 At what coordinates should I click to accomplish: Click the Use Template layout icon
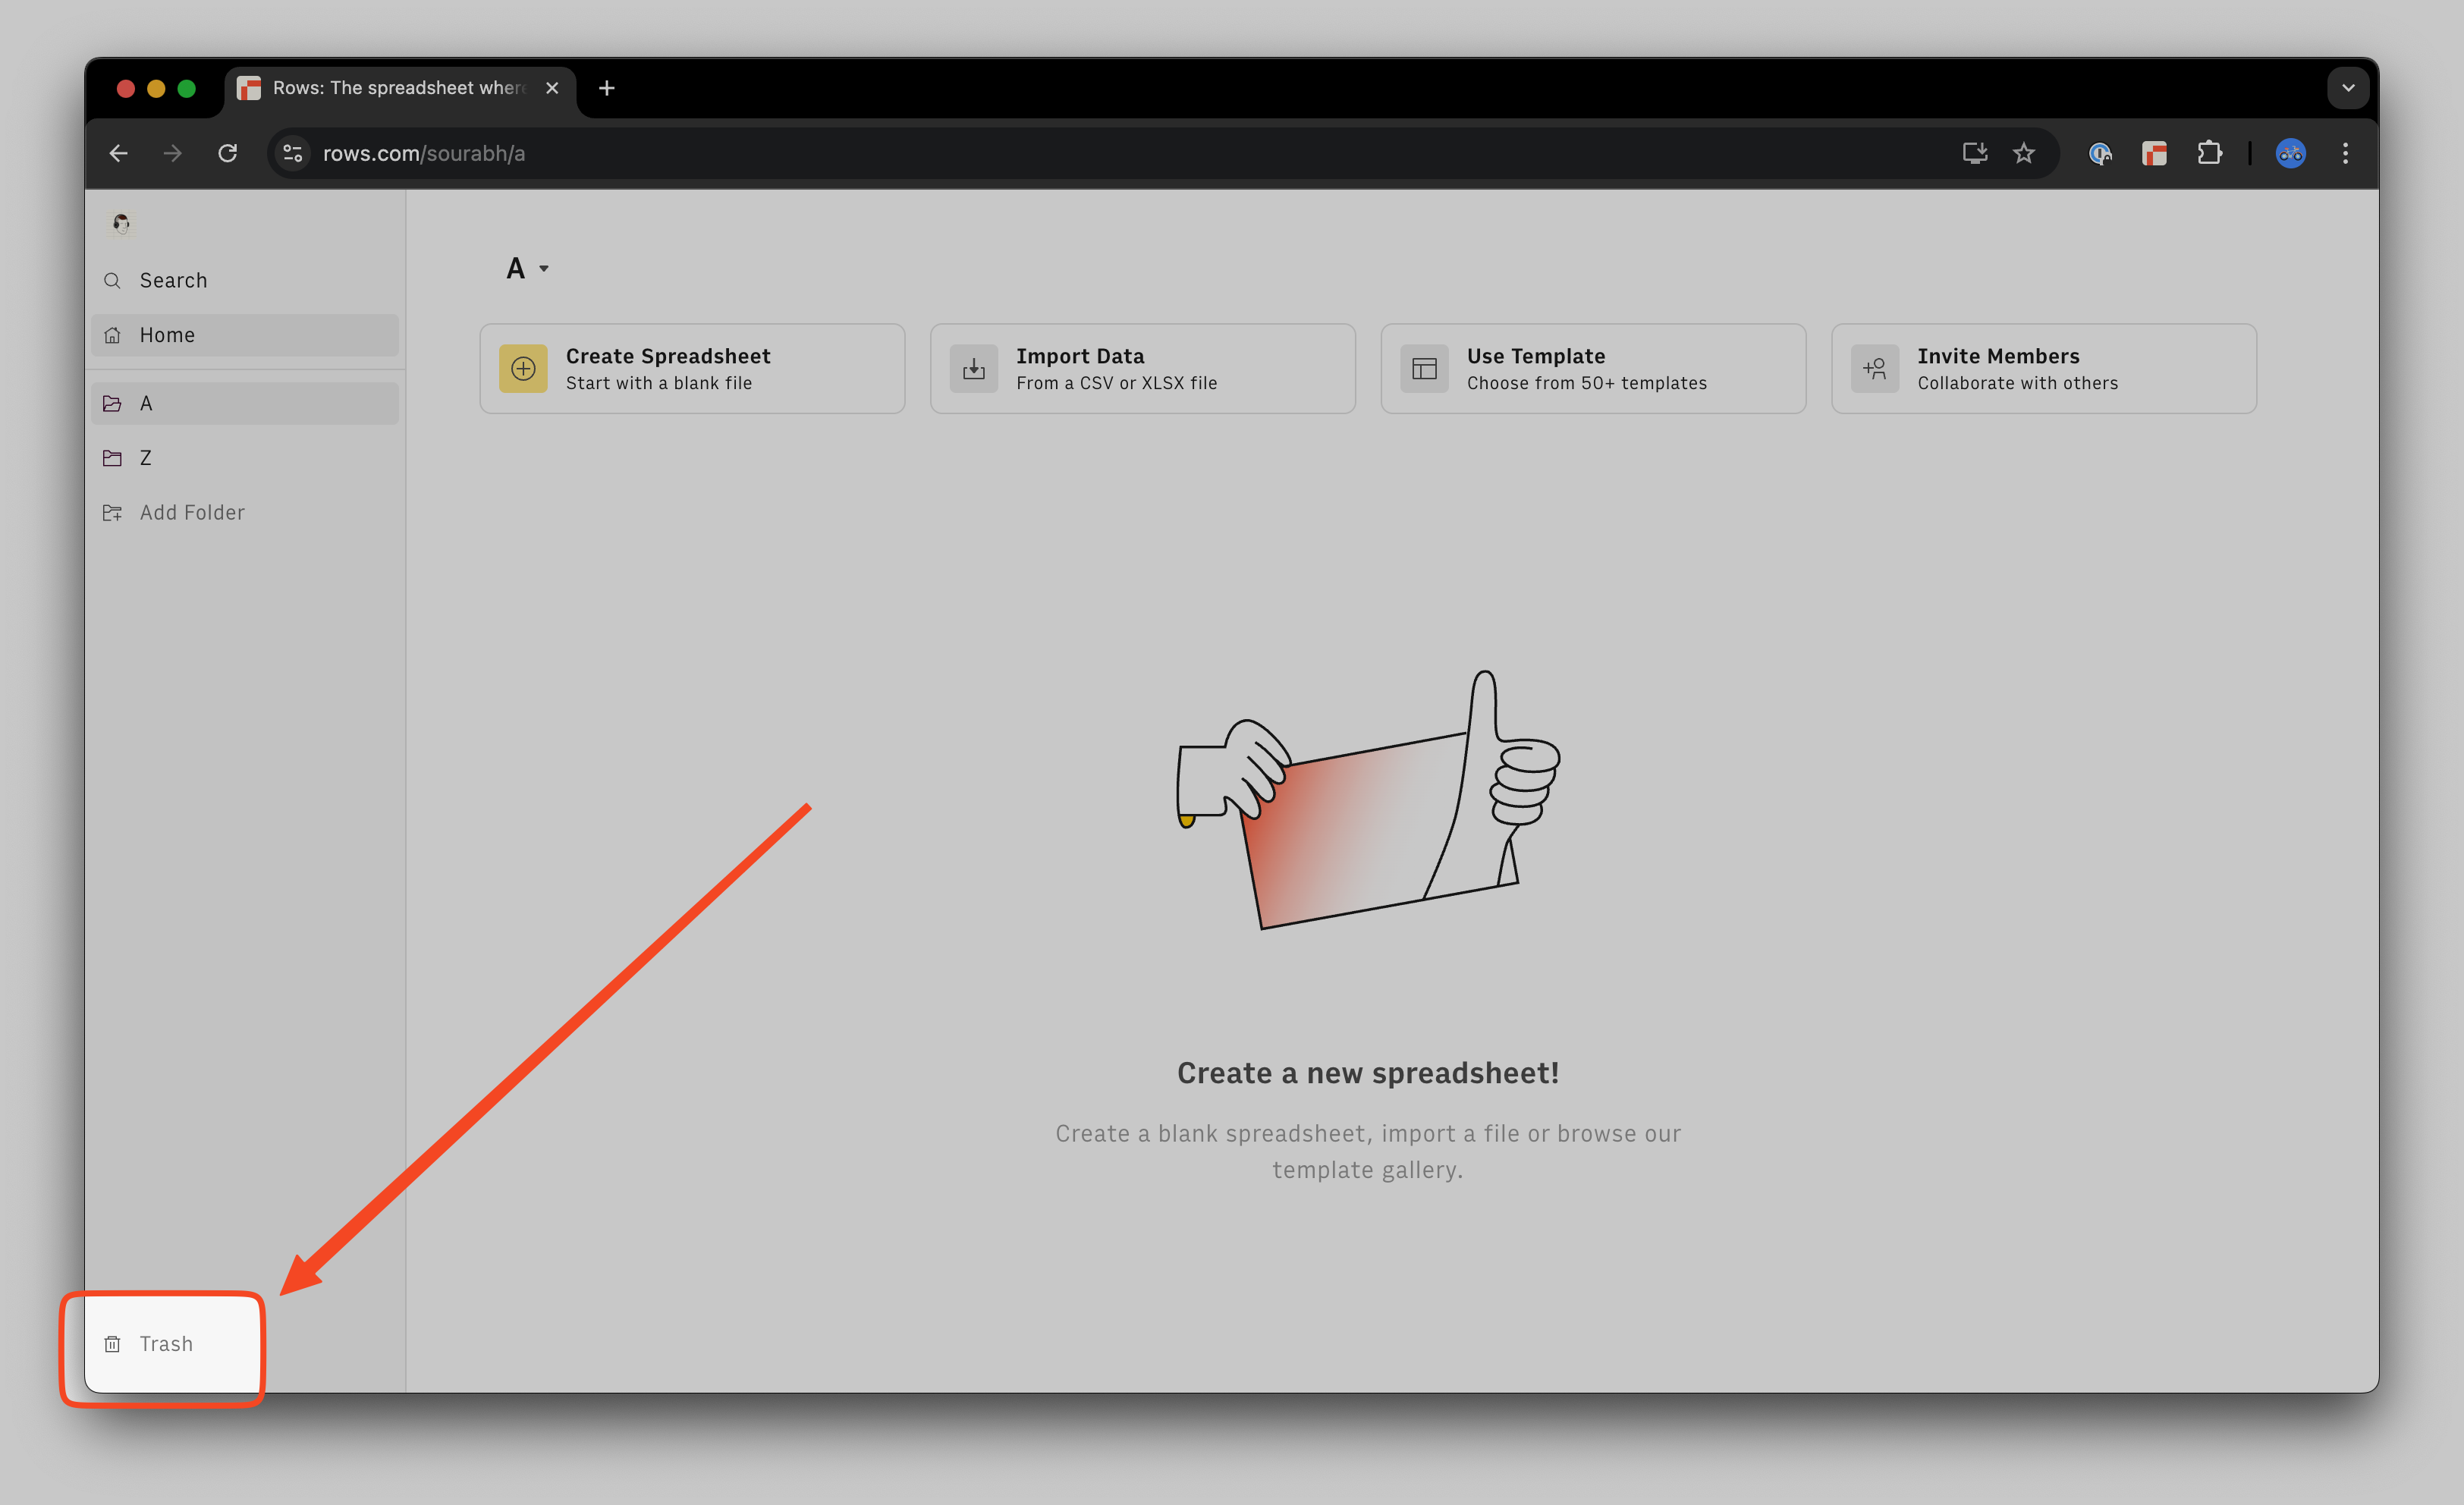[1424, 369]
